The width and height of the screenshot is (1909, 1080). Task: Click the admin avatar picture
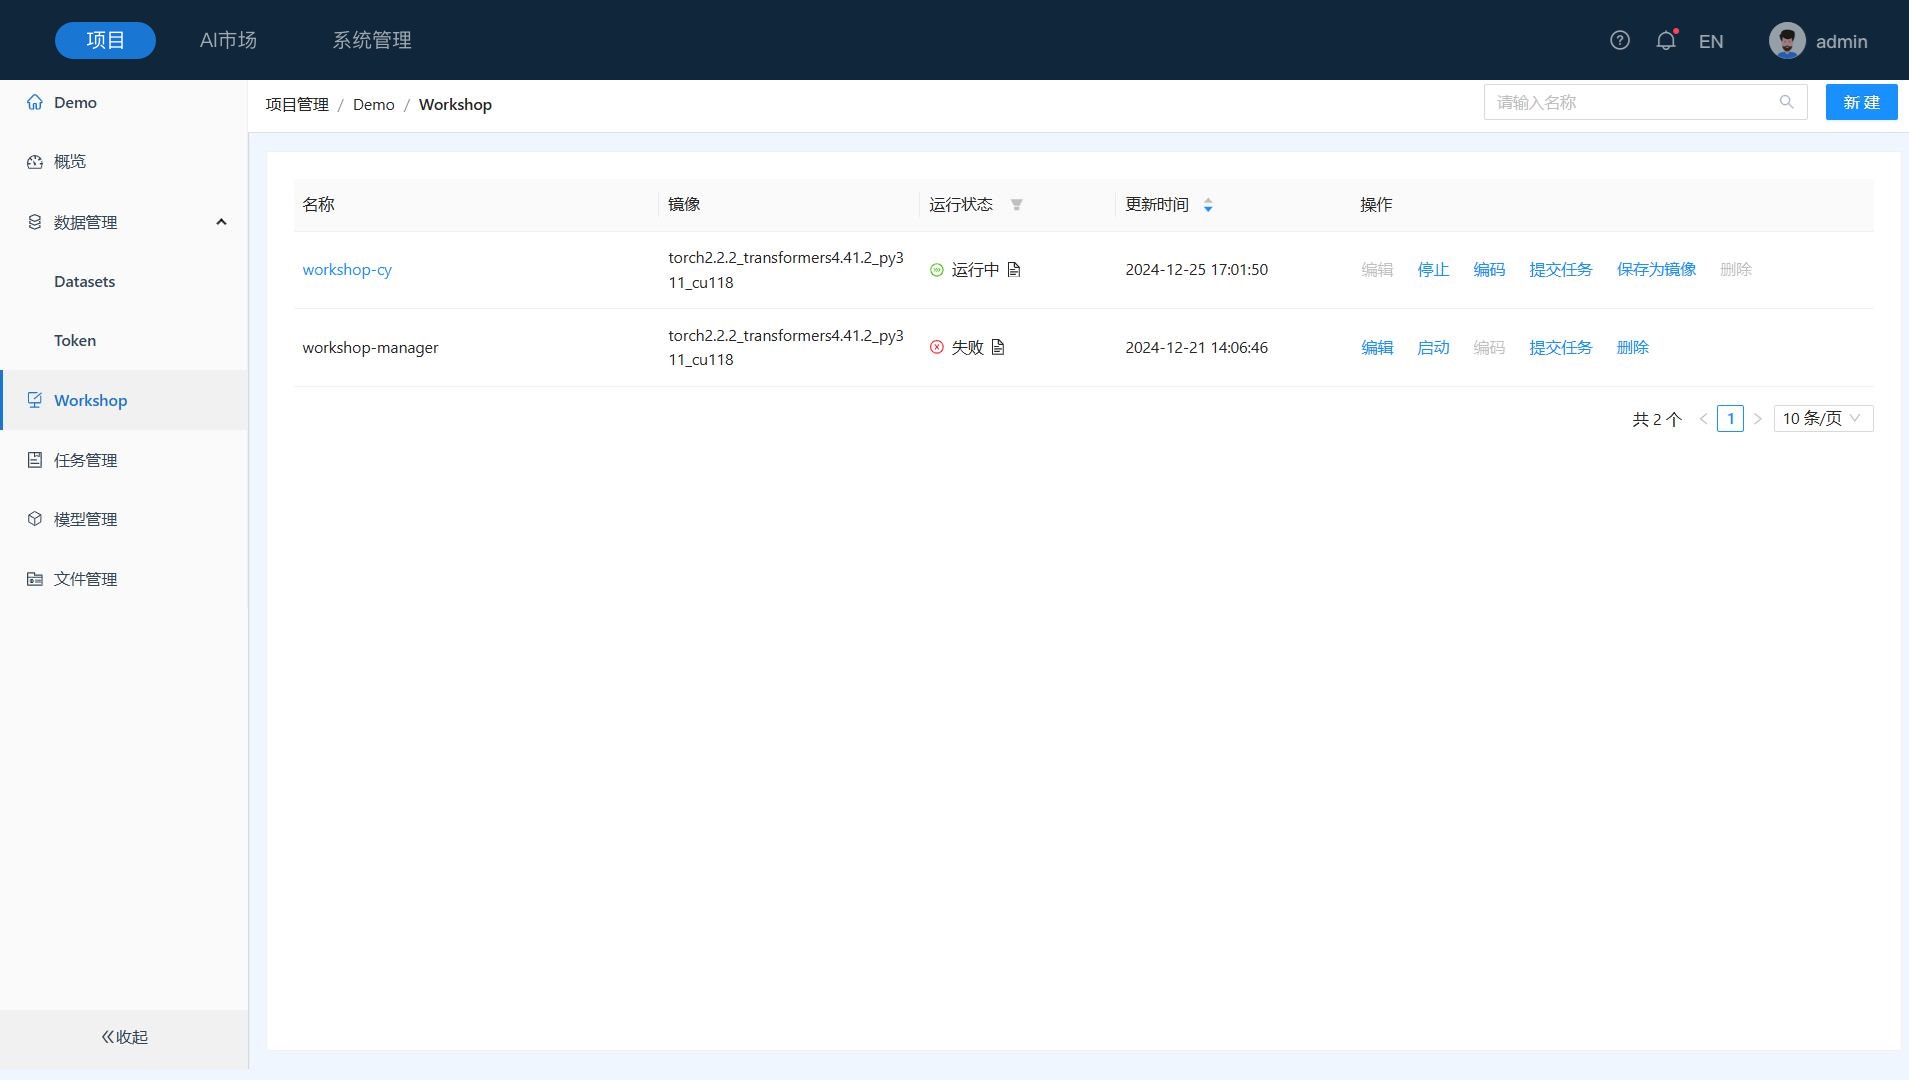(1786, 41)
